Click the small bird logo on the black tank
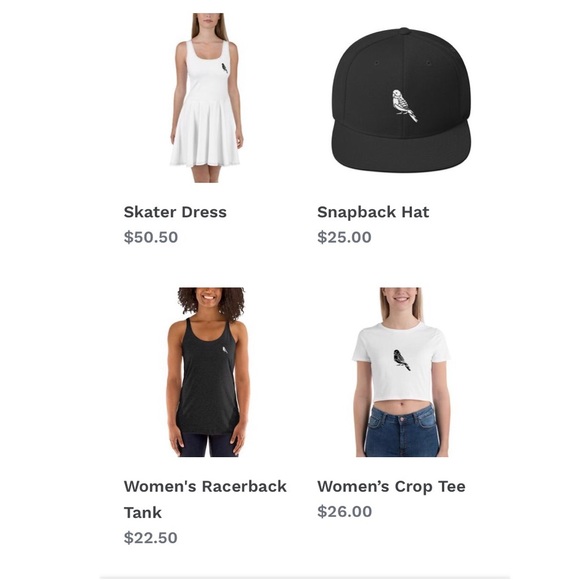 [x=225, y=350]
